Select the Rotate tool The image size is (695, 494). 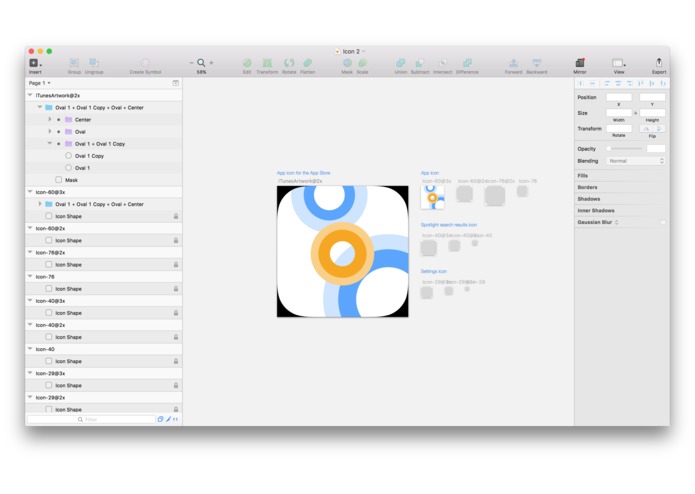[289, 63]
